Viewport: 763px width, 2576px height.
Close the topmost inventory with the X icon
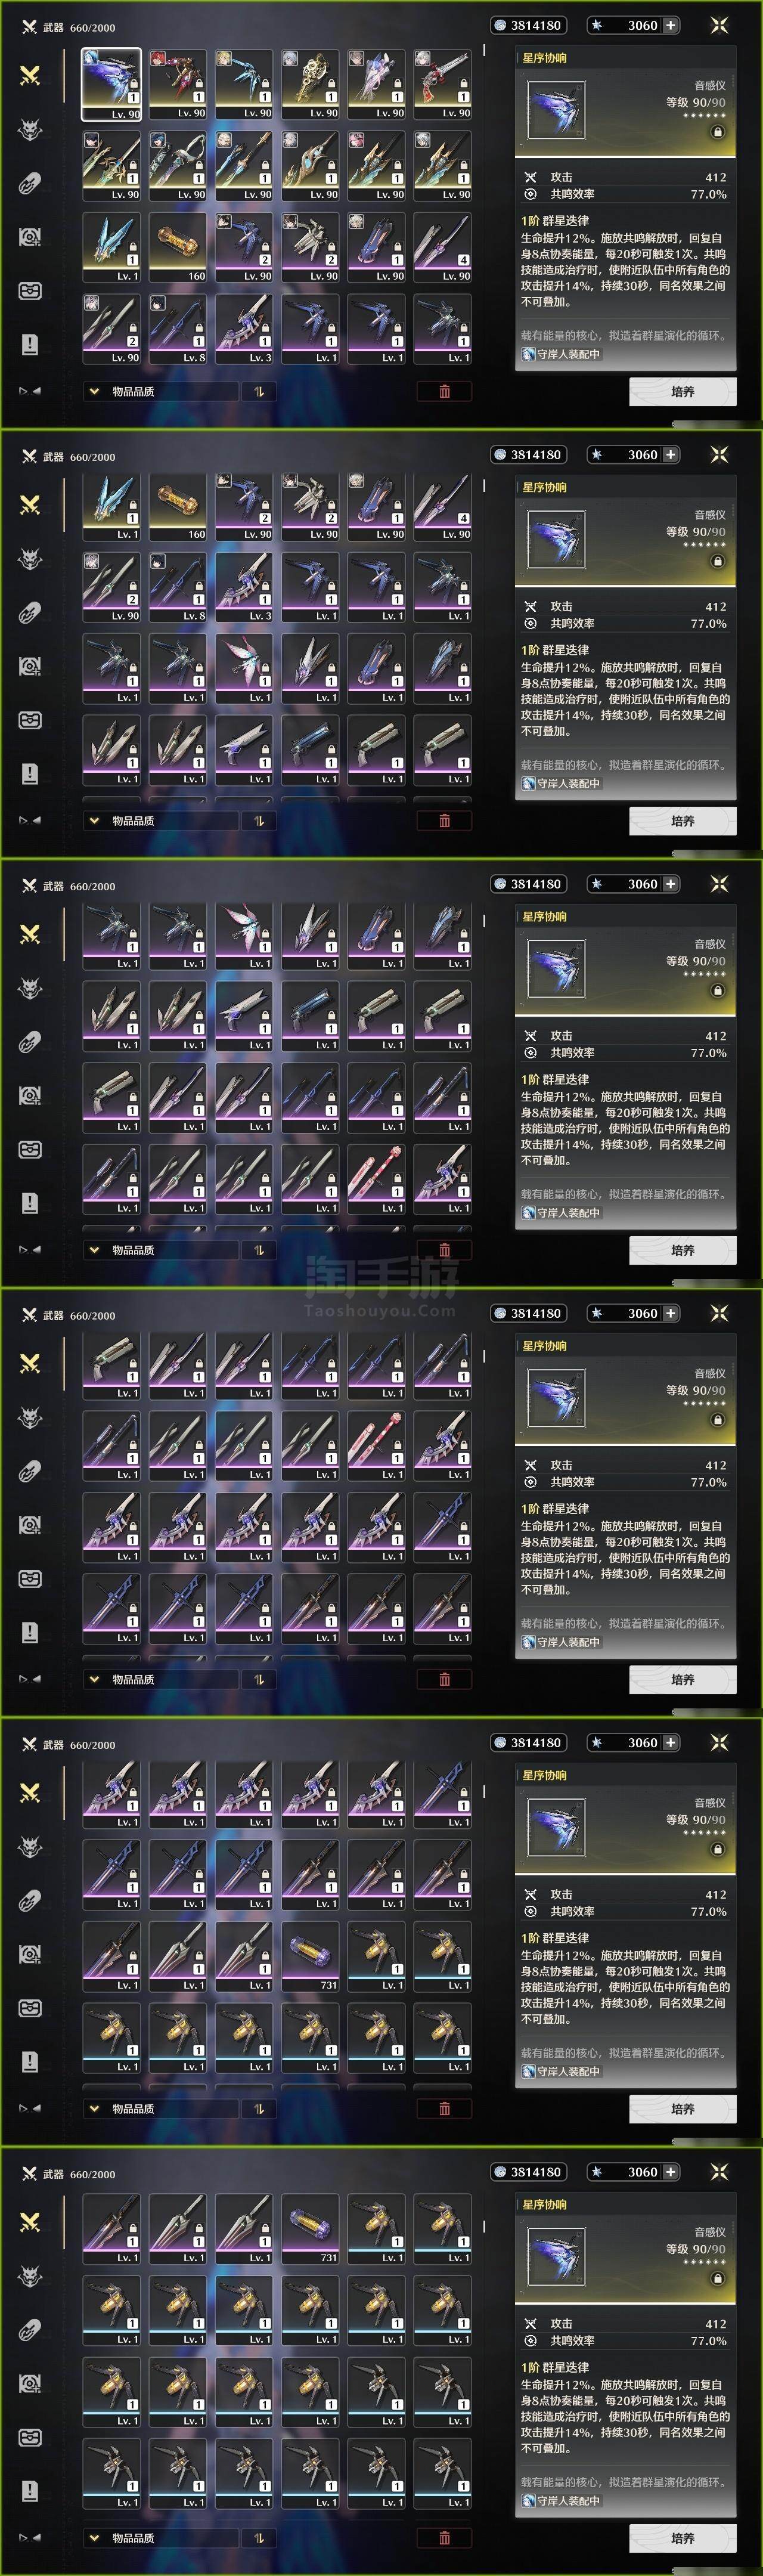tap(719, 25)
